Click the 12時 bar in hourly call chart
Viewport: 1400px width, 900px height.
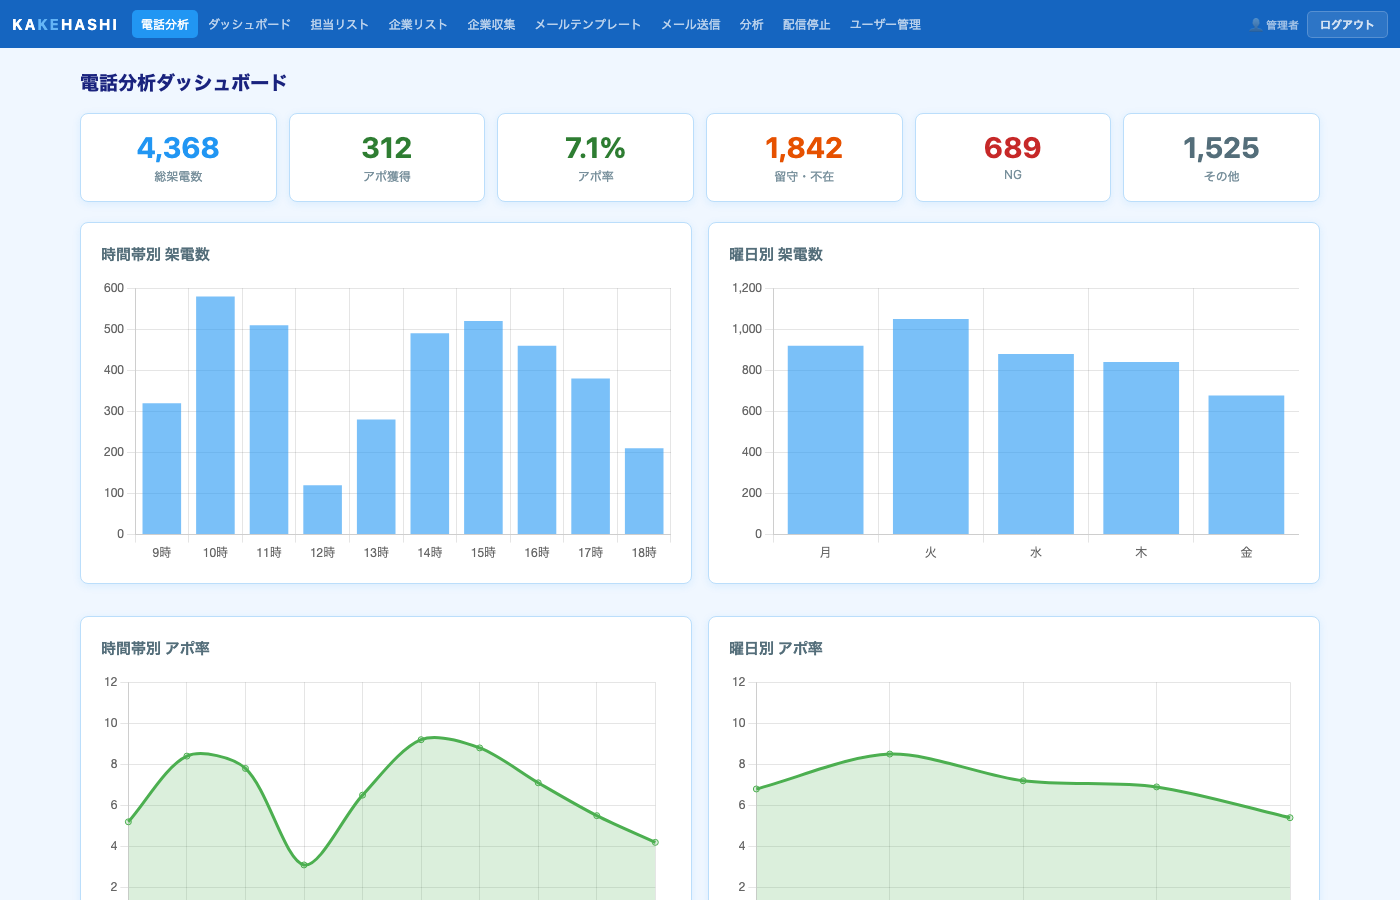point(322,509)
